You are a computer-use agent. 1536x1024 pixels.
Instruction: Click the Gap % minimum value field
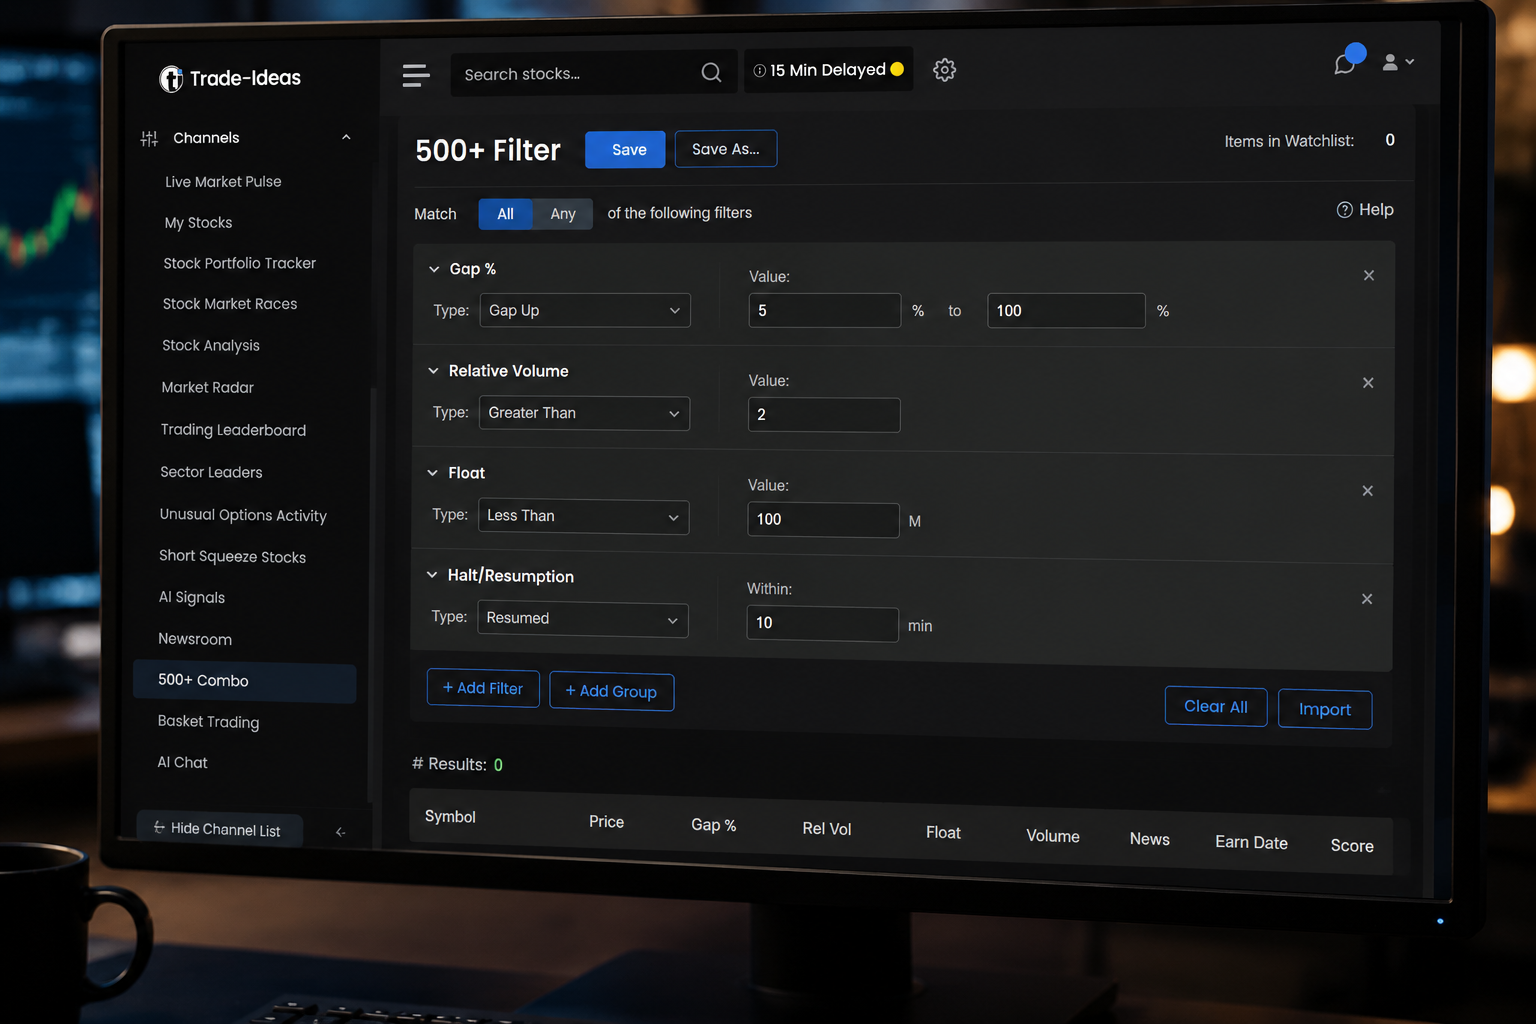(x=825, y=311)
